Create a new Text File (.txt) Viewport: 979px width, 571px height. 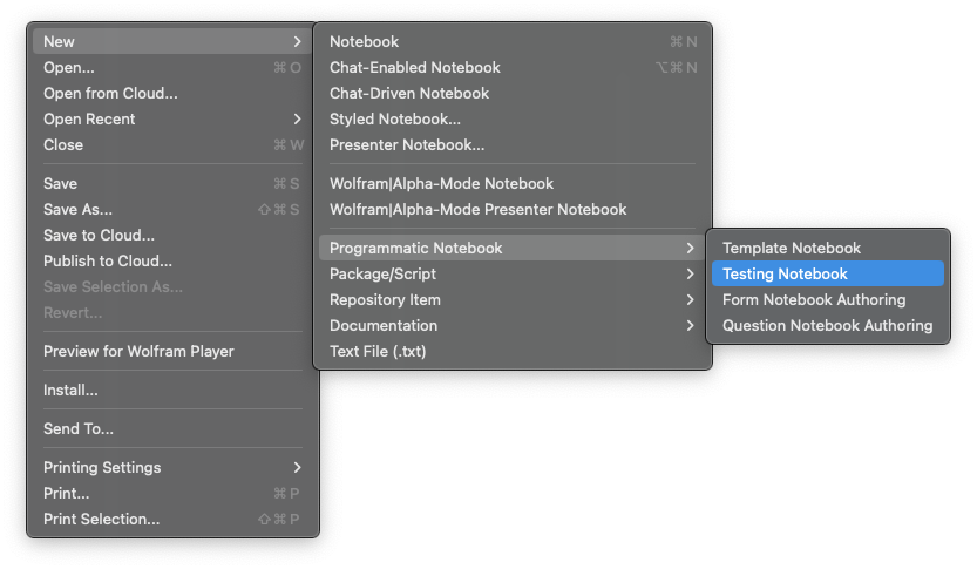[x=378, y=351]
